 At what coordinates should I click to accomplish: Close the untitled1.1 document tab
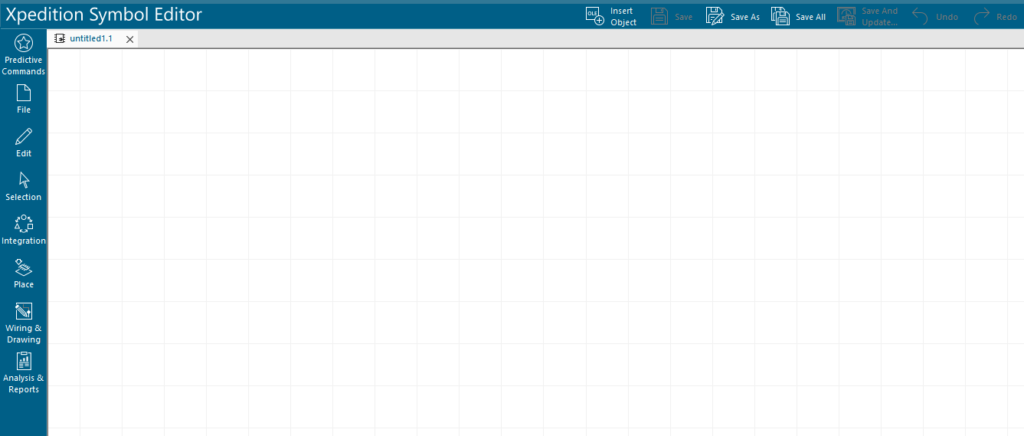point(130,39)
